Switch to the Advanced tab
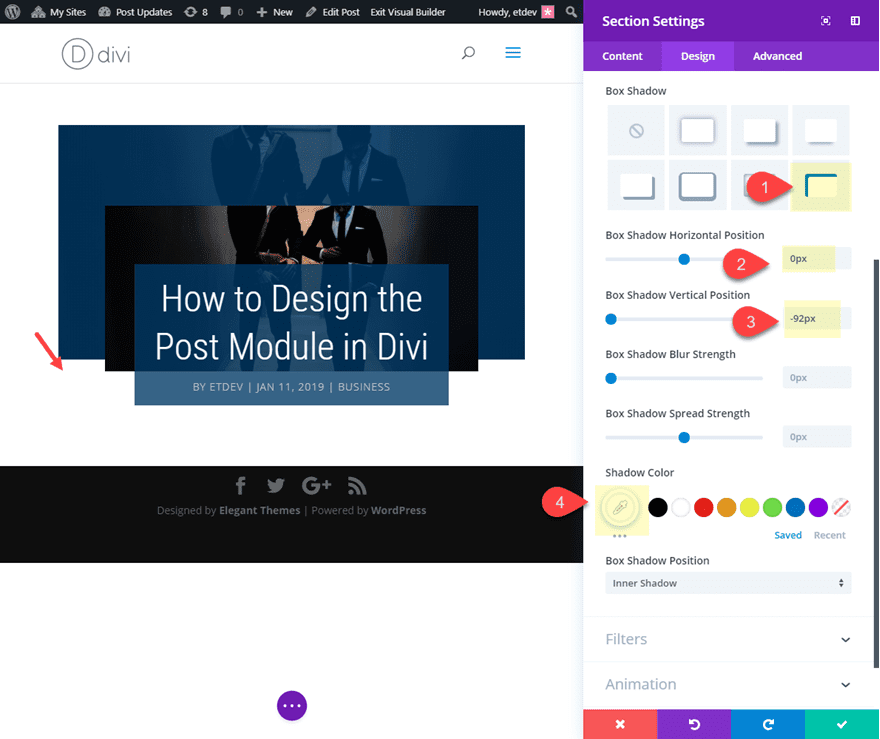Image resolution: width=880 pixels, height=739 pixels. tap(776, 56)
